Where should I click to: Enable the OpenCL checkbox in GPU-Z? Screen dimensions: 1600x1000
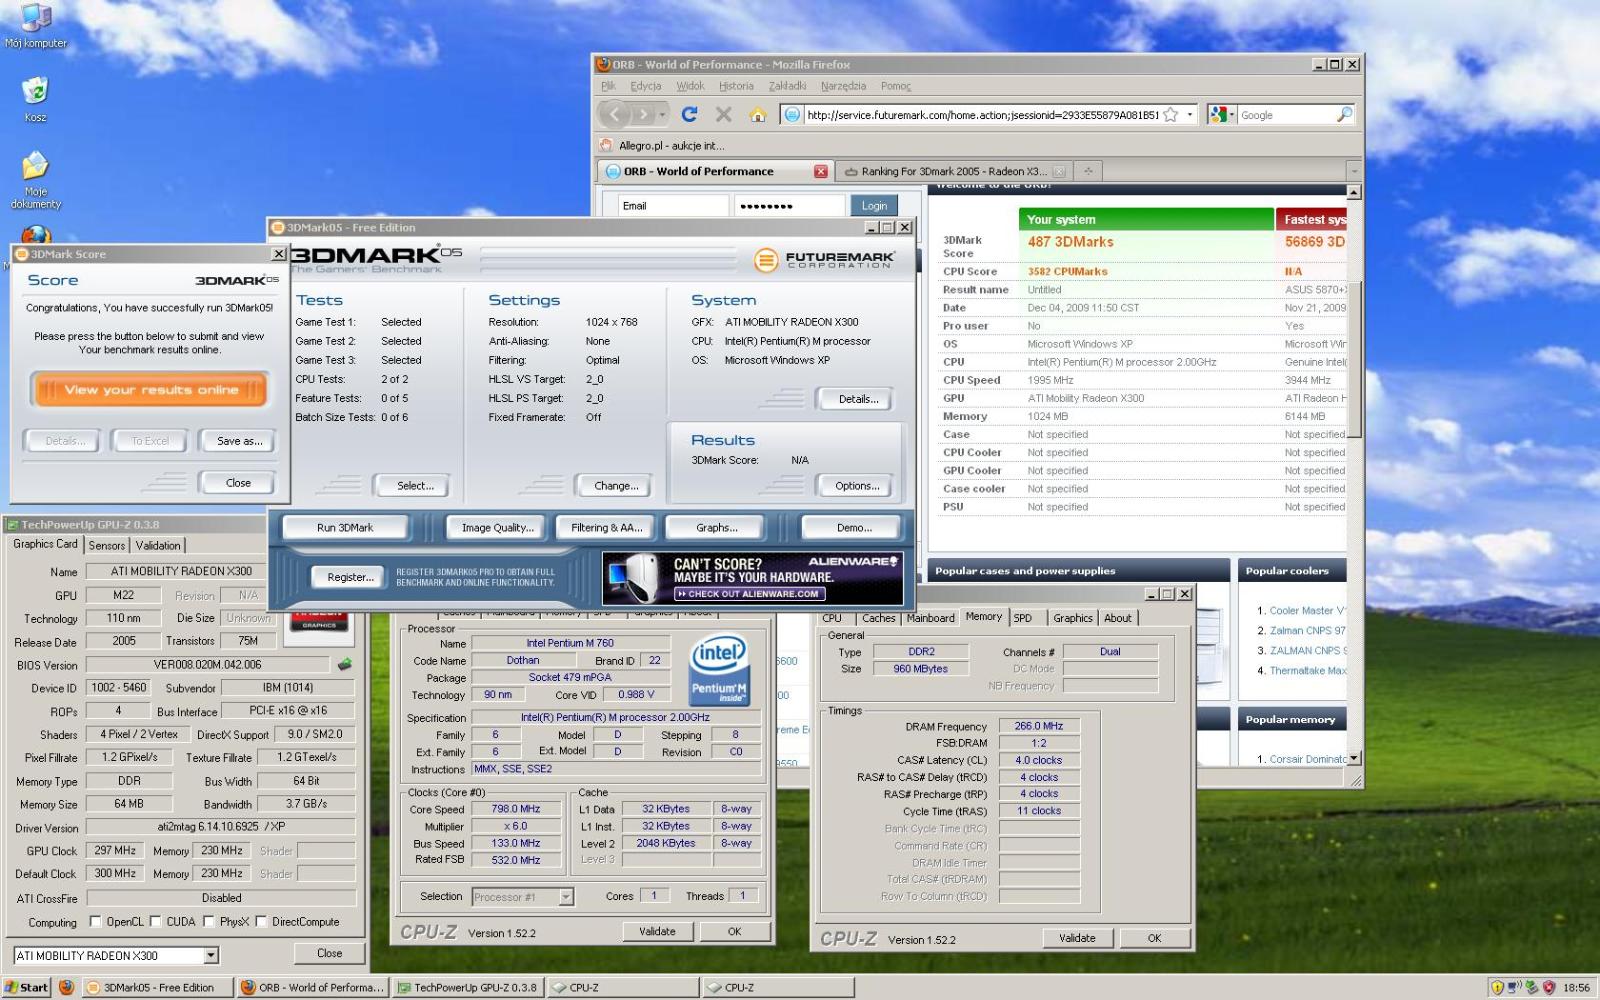[95, 922]
